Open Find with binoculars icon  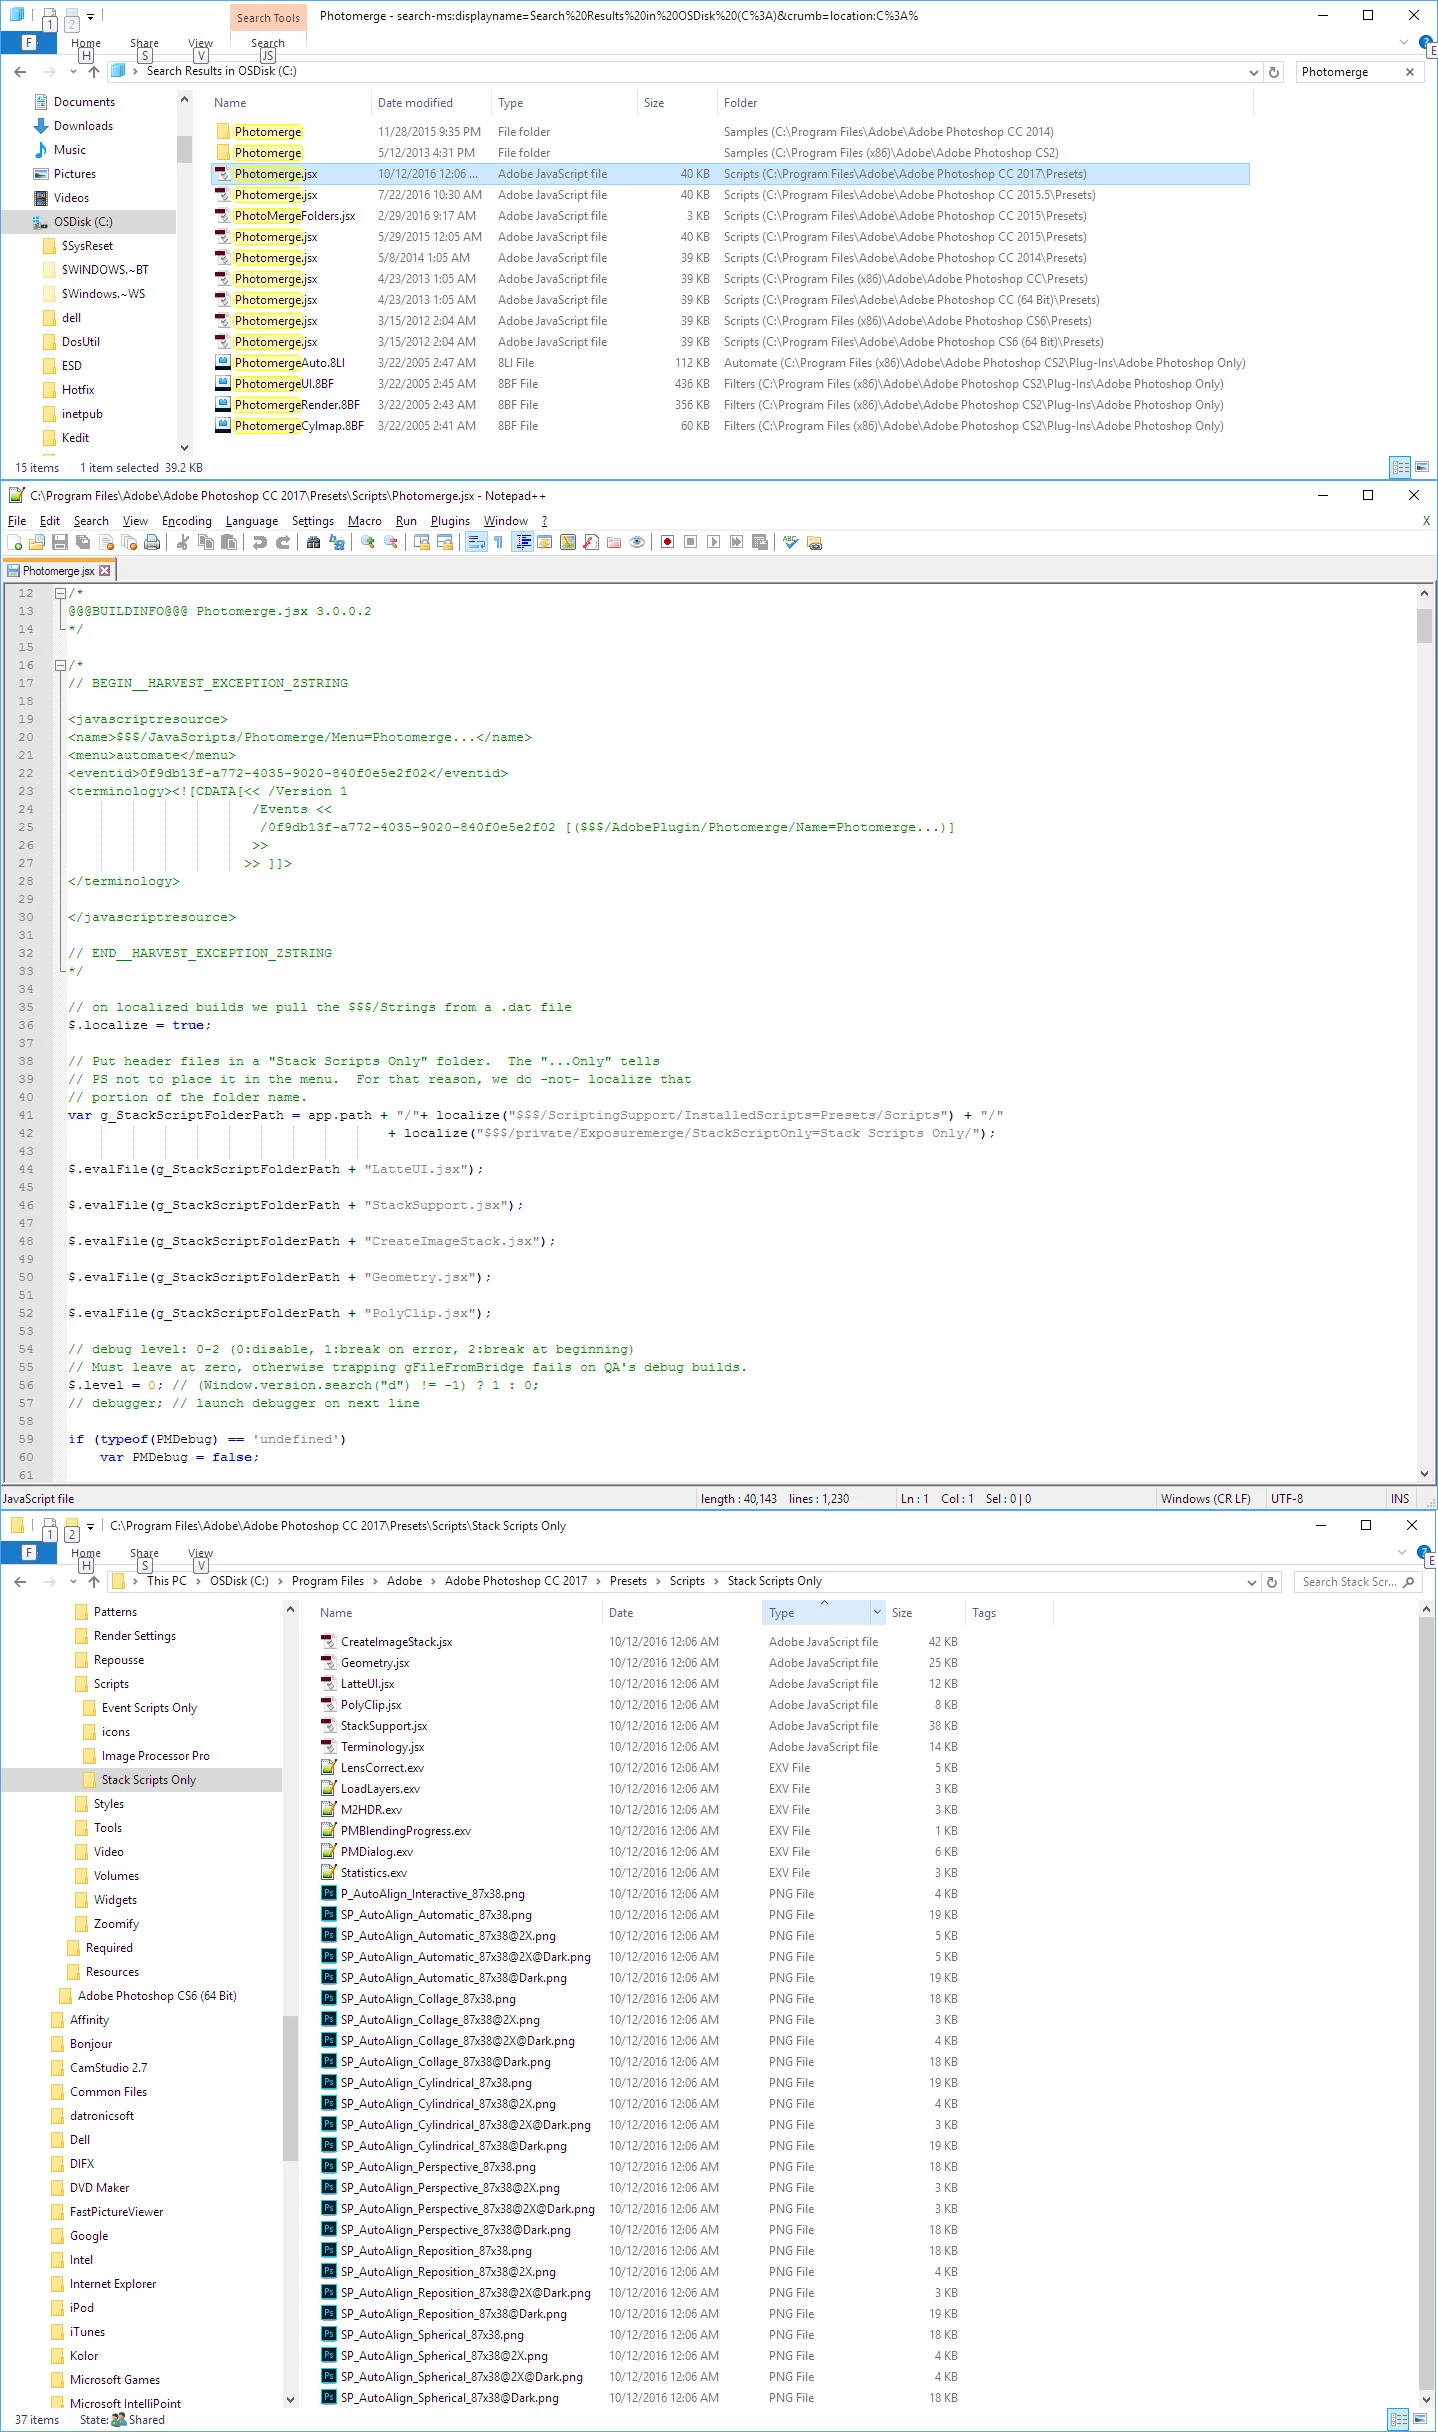coord(314,542)
